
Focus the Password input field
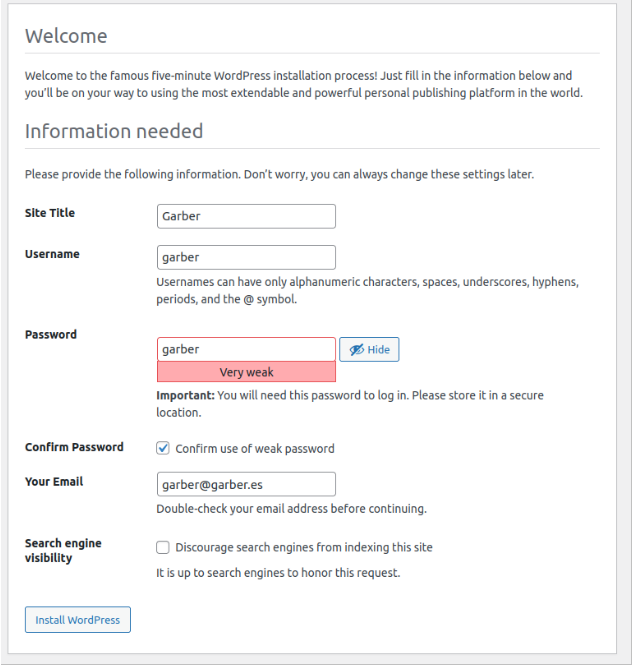click(x=246, y=349)
